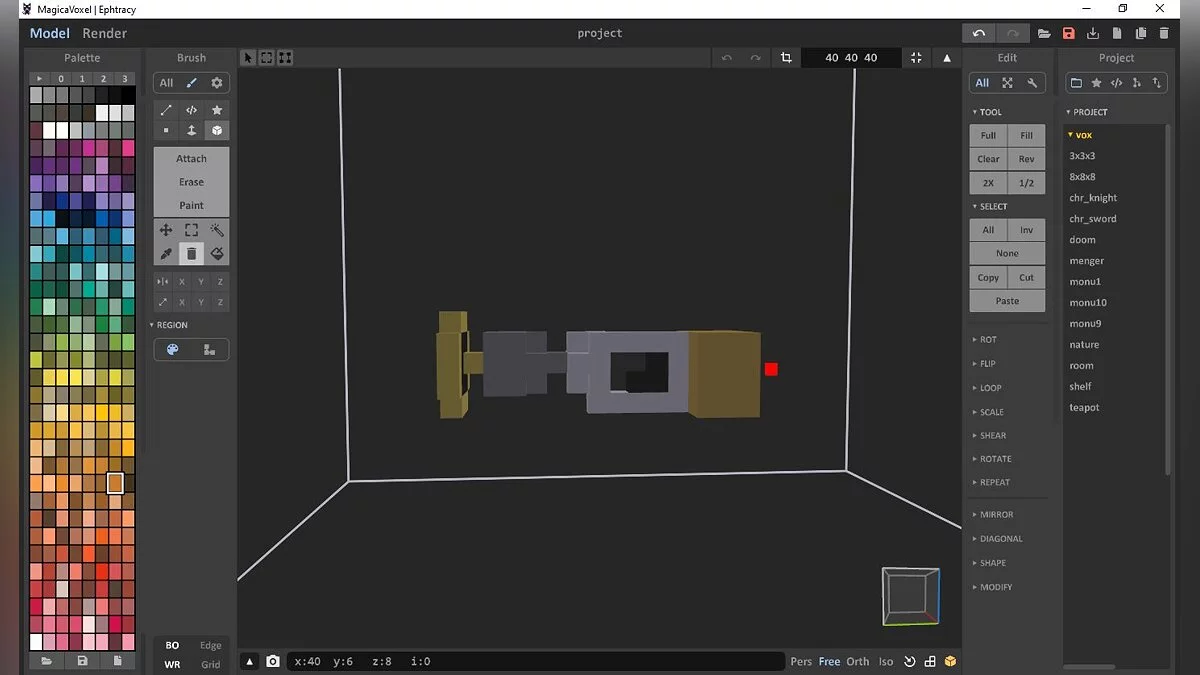The height and width of the screenshot is (675, 1200).
Task: Select Erase brush mode
Action: tap(191, 182)
